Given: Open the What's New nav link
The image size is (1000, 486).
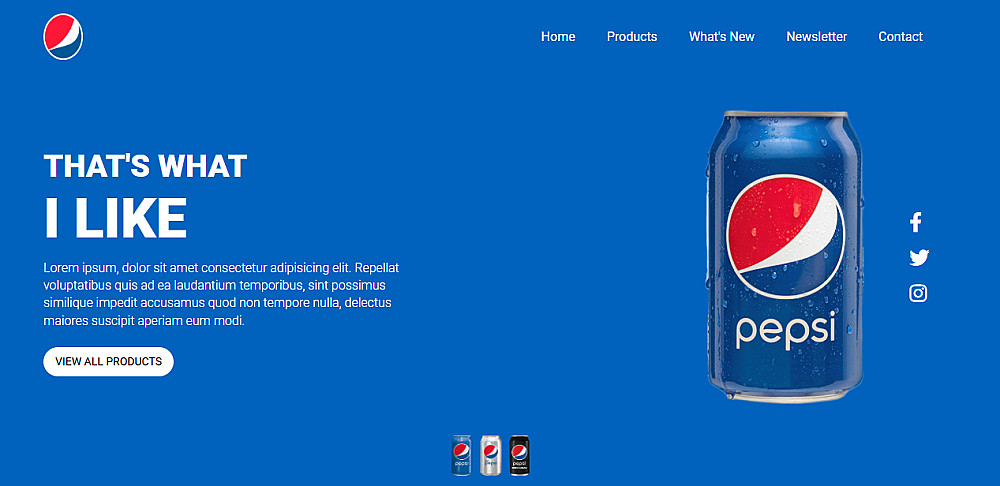Looking at the screenshot, I should (x=722, y=36).
